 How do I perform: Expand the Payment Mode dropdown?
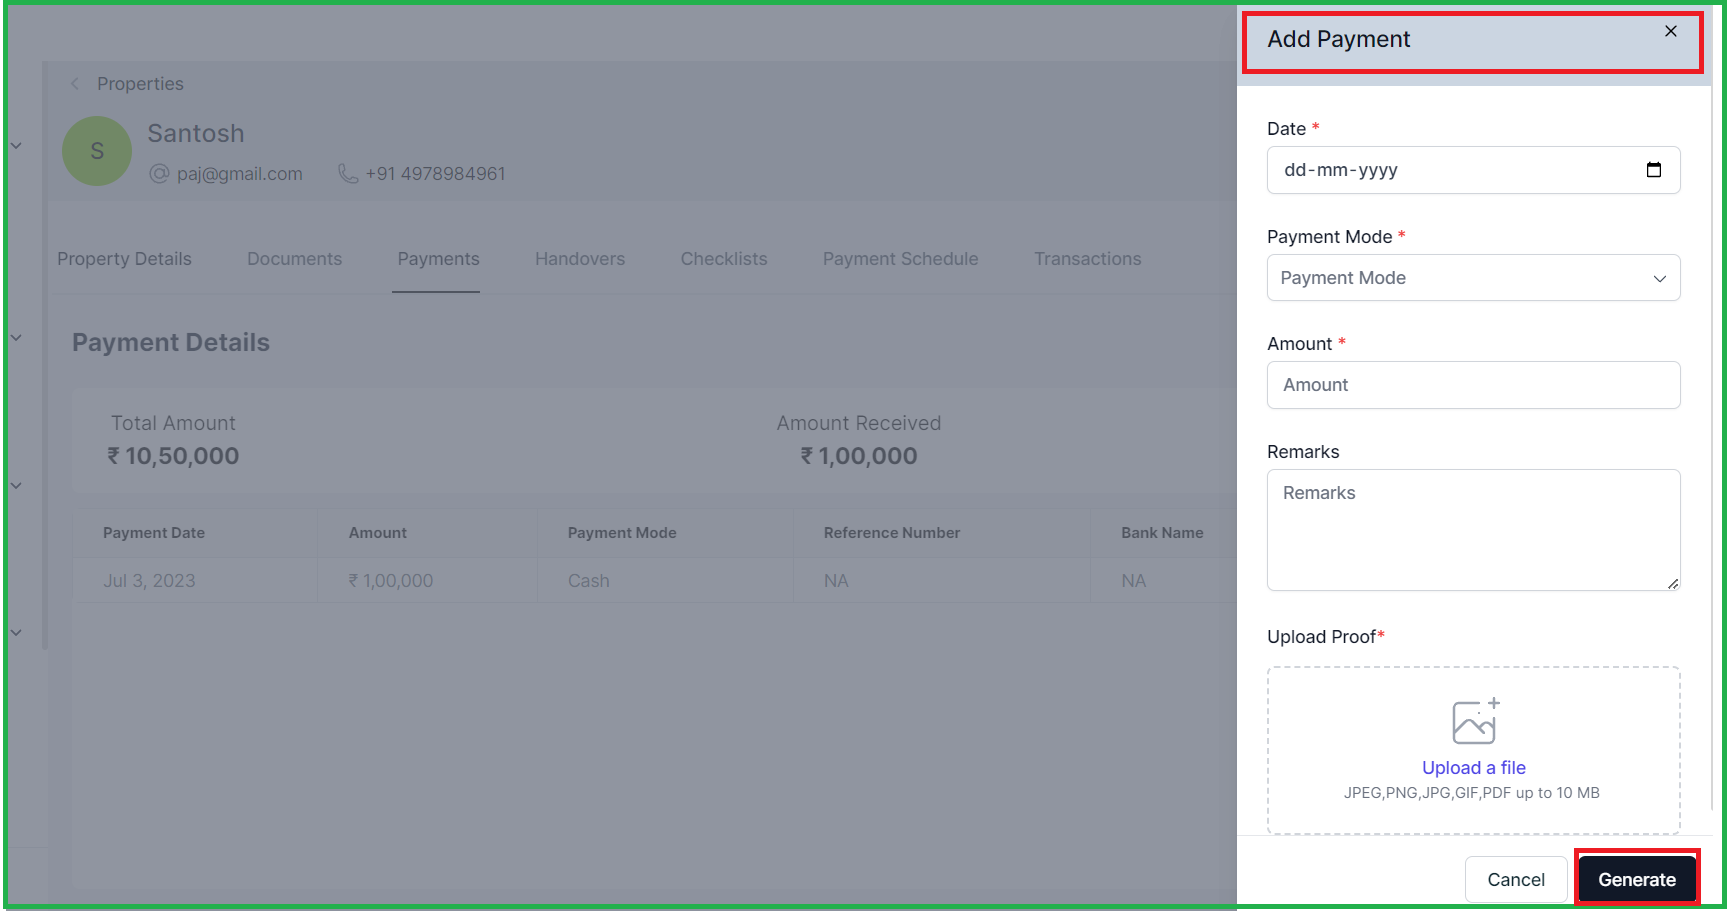(1473, 278)
